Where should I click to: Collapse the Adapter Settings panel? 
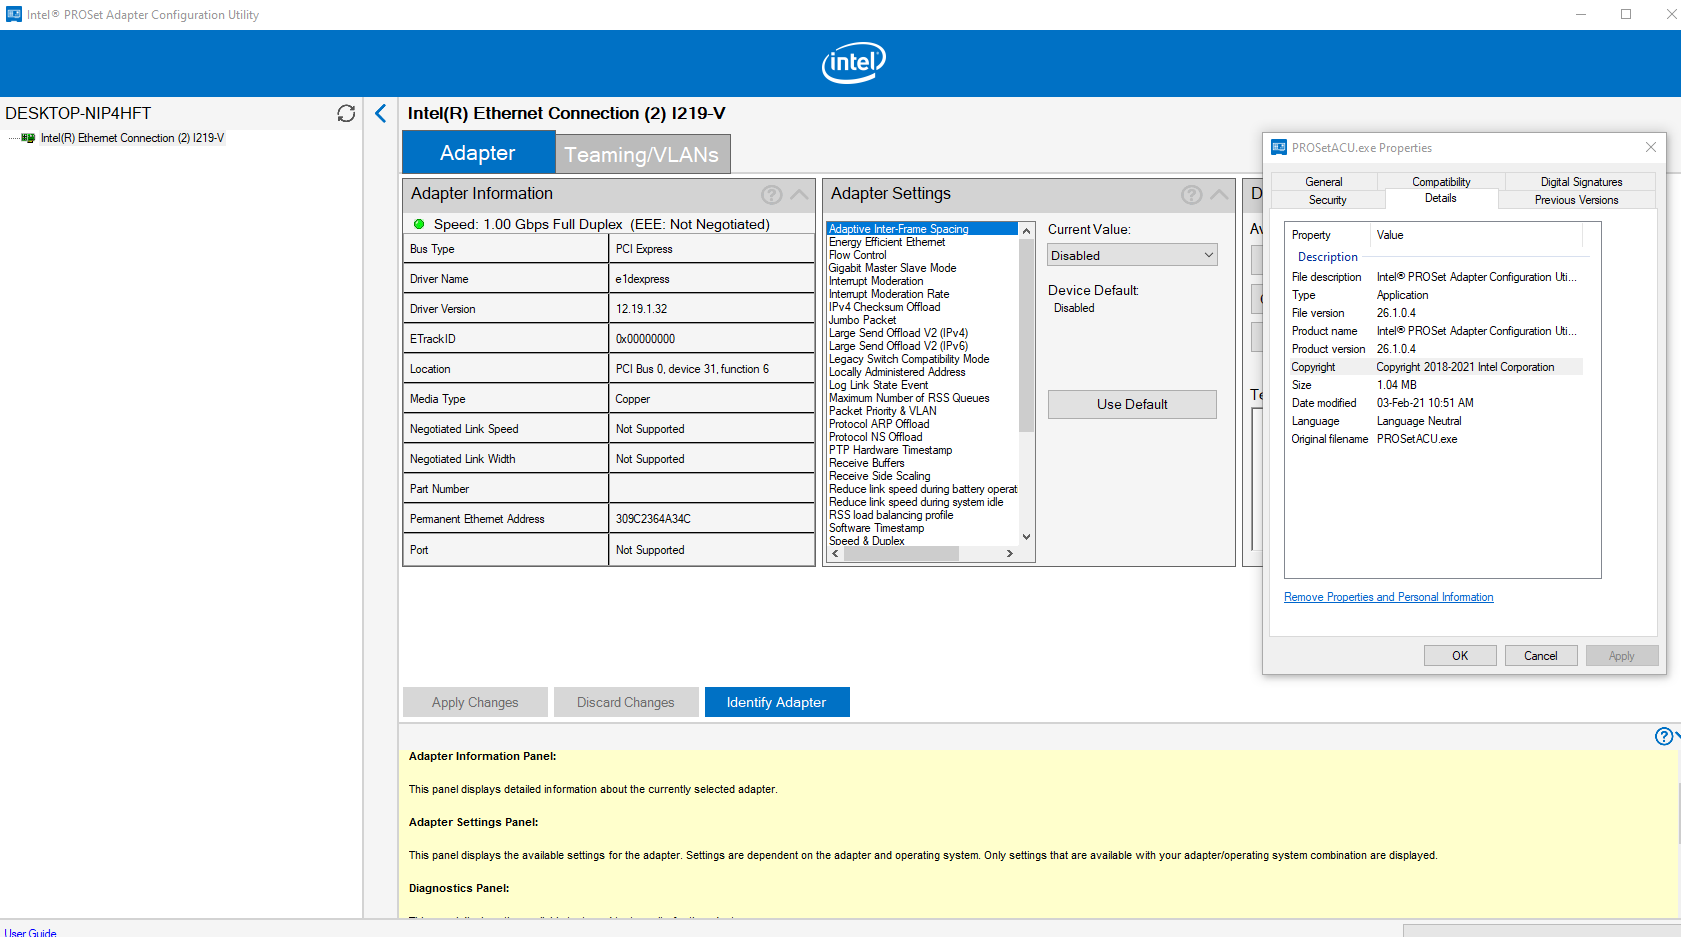pos(1220,194)
